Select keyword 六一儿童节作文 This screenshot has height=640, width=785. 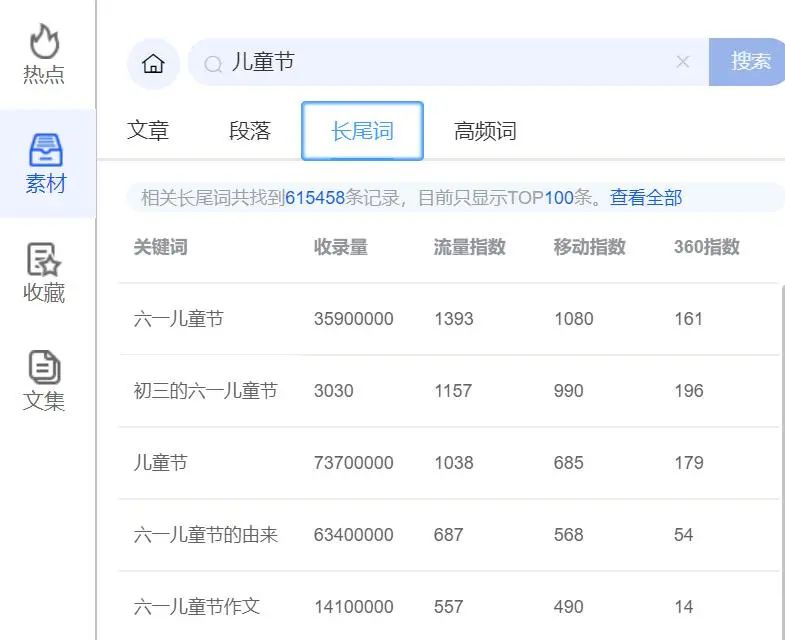[x=196, y=606]
